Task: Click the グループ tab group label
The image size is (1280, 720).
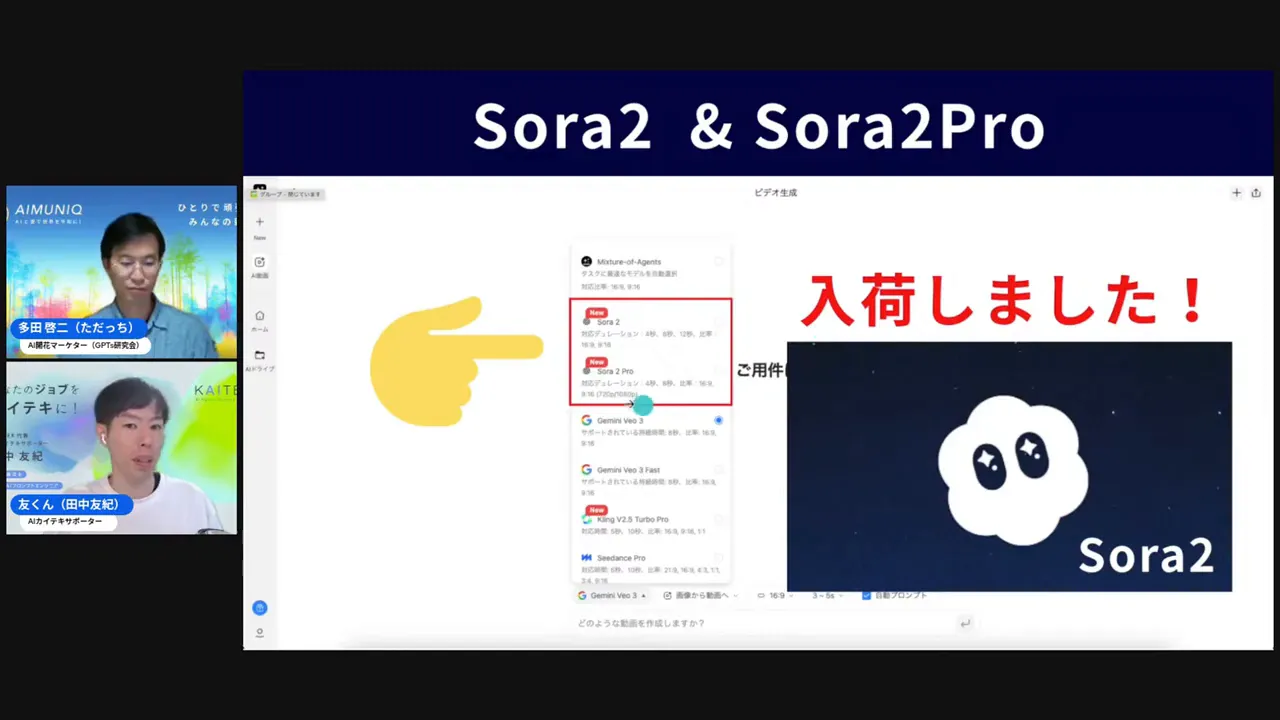Action: click(x=287, y=194)
